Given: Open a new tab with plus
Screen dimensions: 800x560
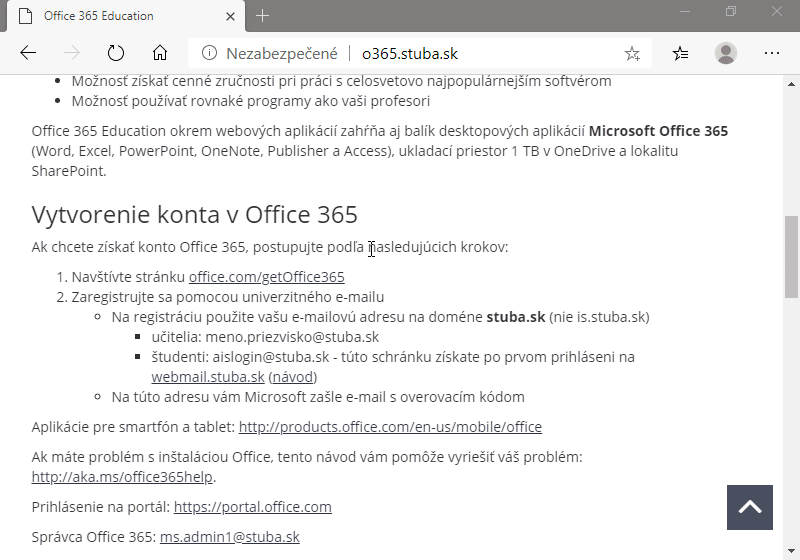Looking at the screenshot, I should tap(262, 16).
